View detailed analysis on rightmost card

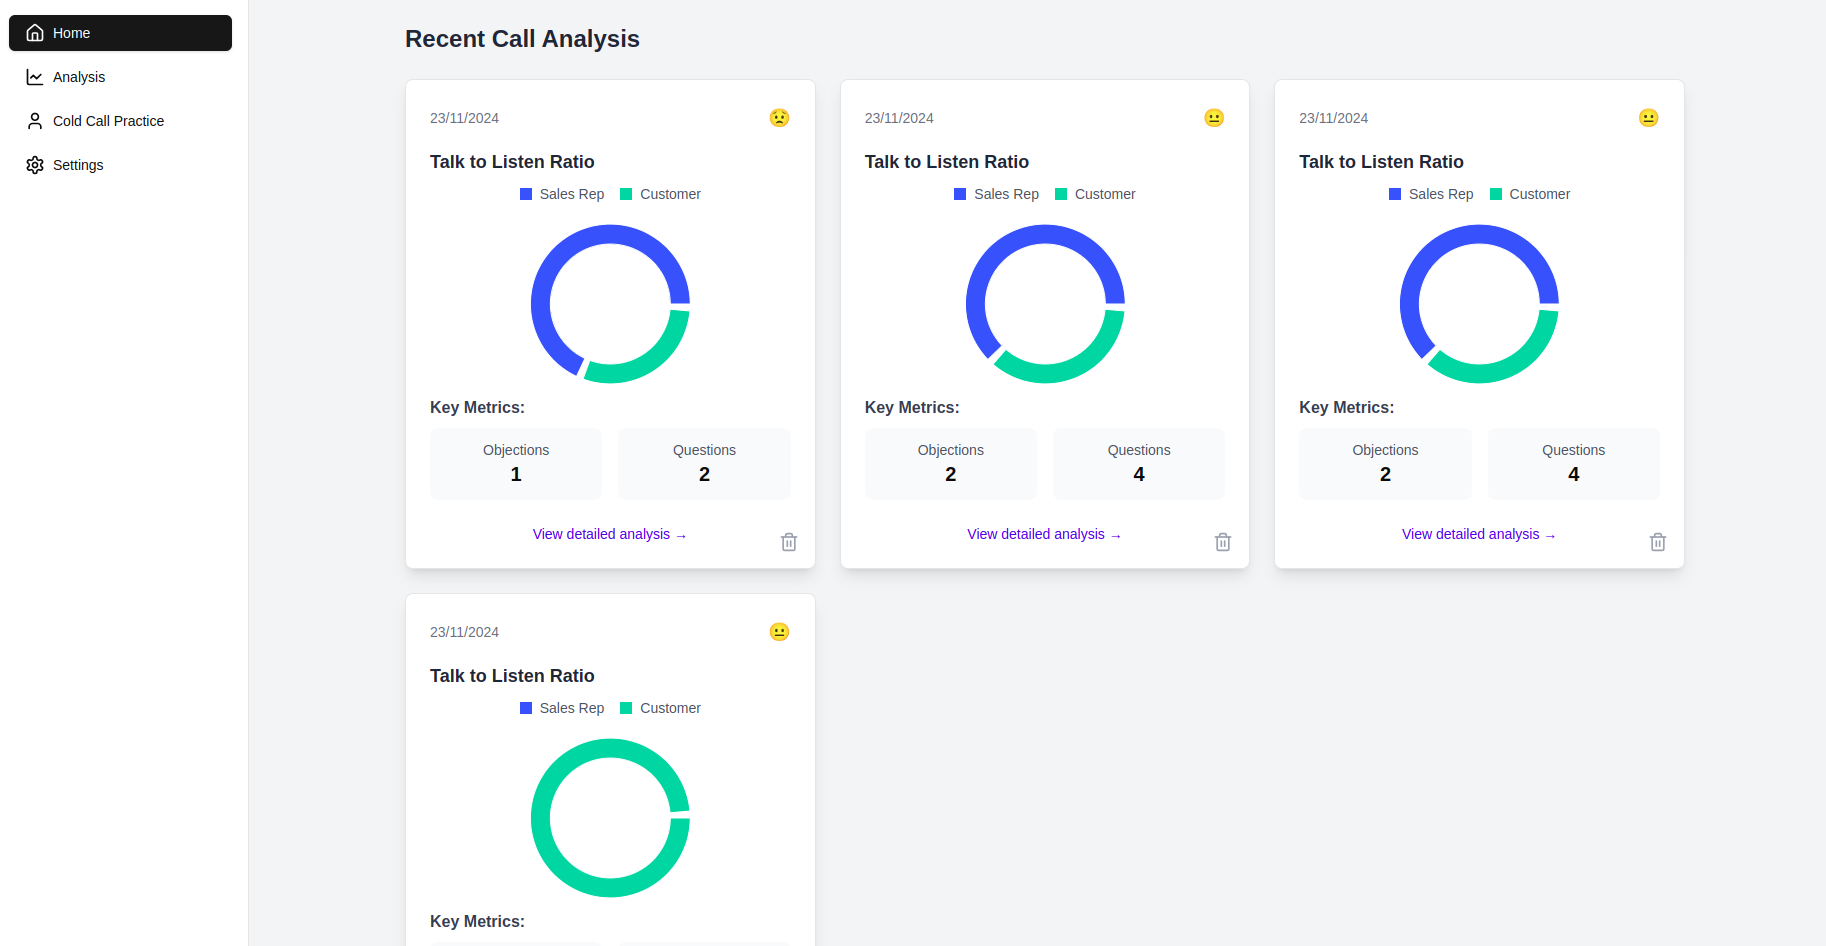point(1479,534)
